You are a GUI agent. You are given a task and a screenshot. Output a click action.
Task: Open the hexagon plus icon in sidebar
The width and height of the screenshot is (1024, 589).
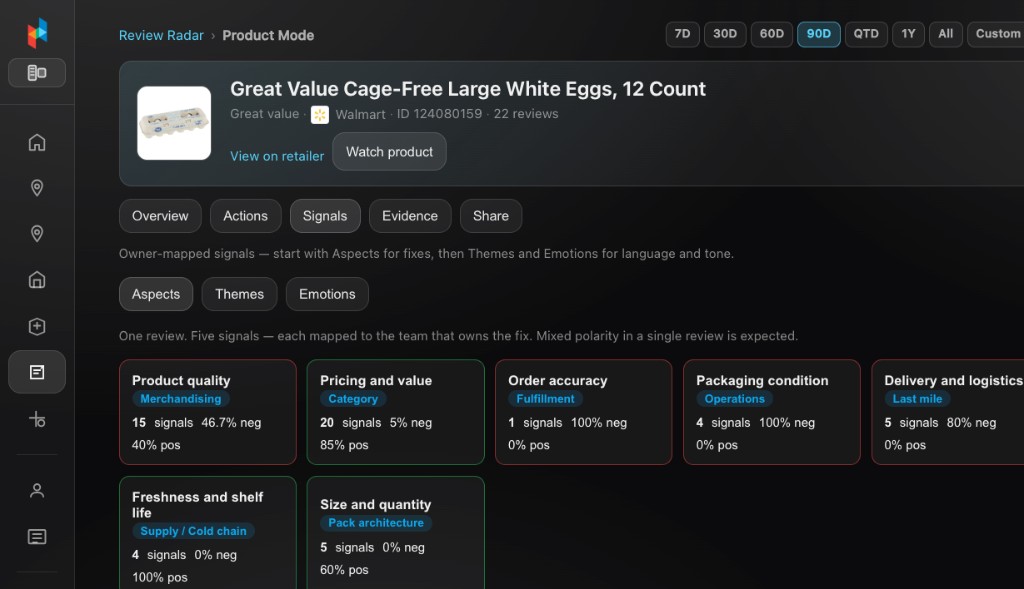point(37,326)
